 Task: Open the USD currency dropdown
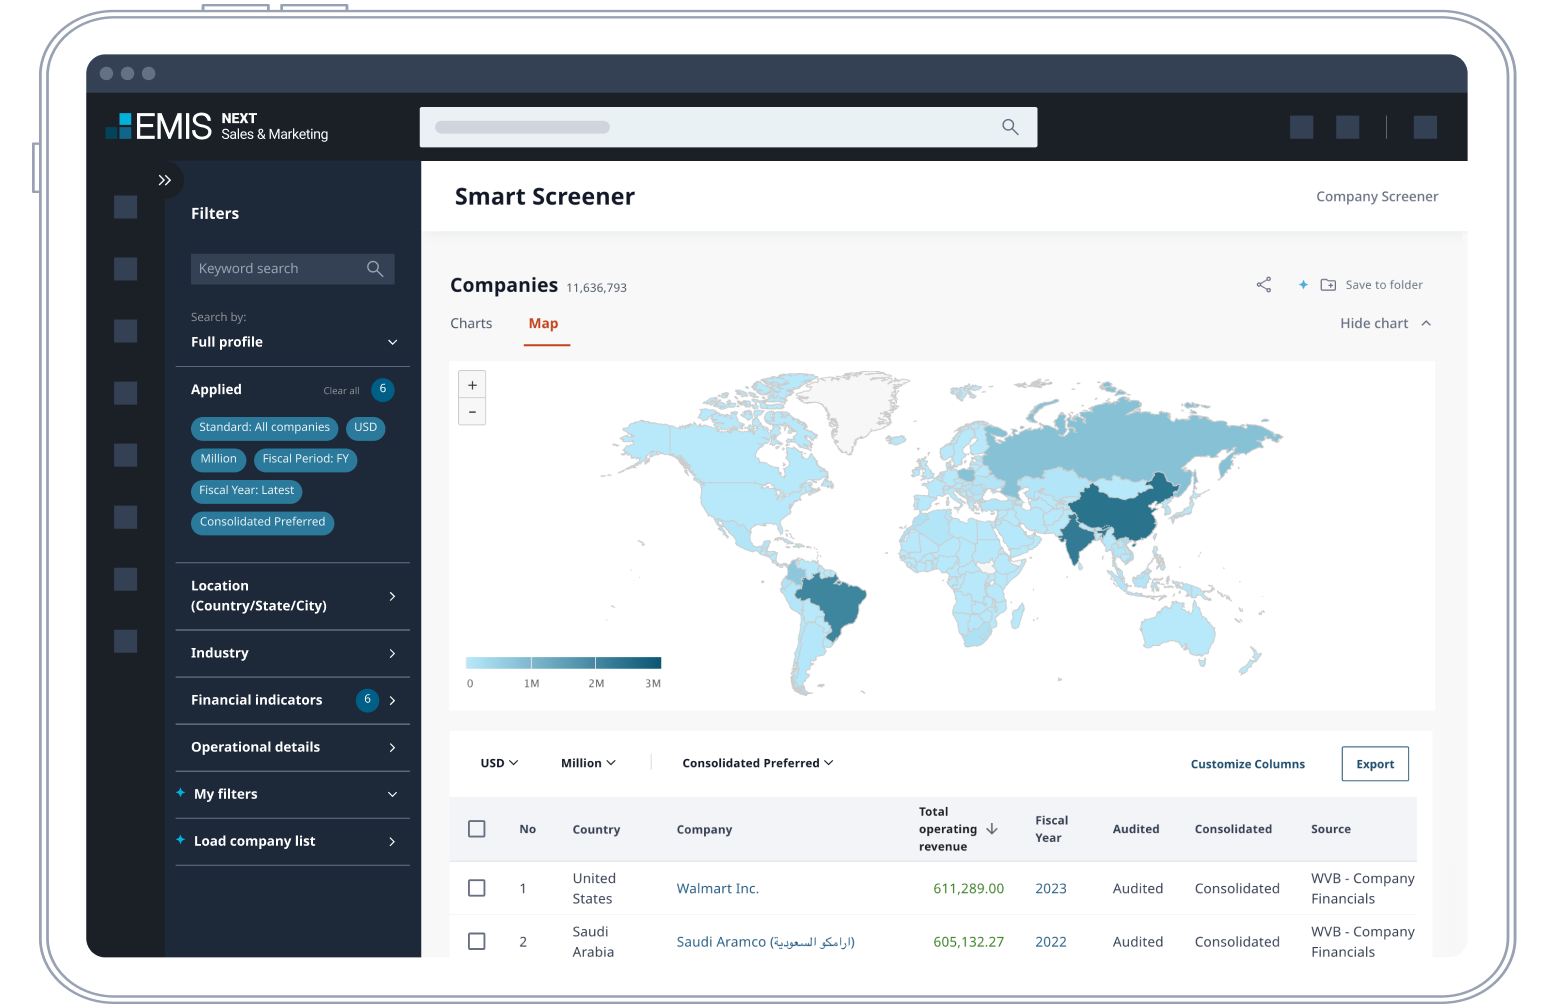[499, 763]
